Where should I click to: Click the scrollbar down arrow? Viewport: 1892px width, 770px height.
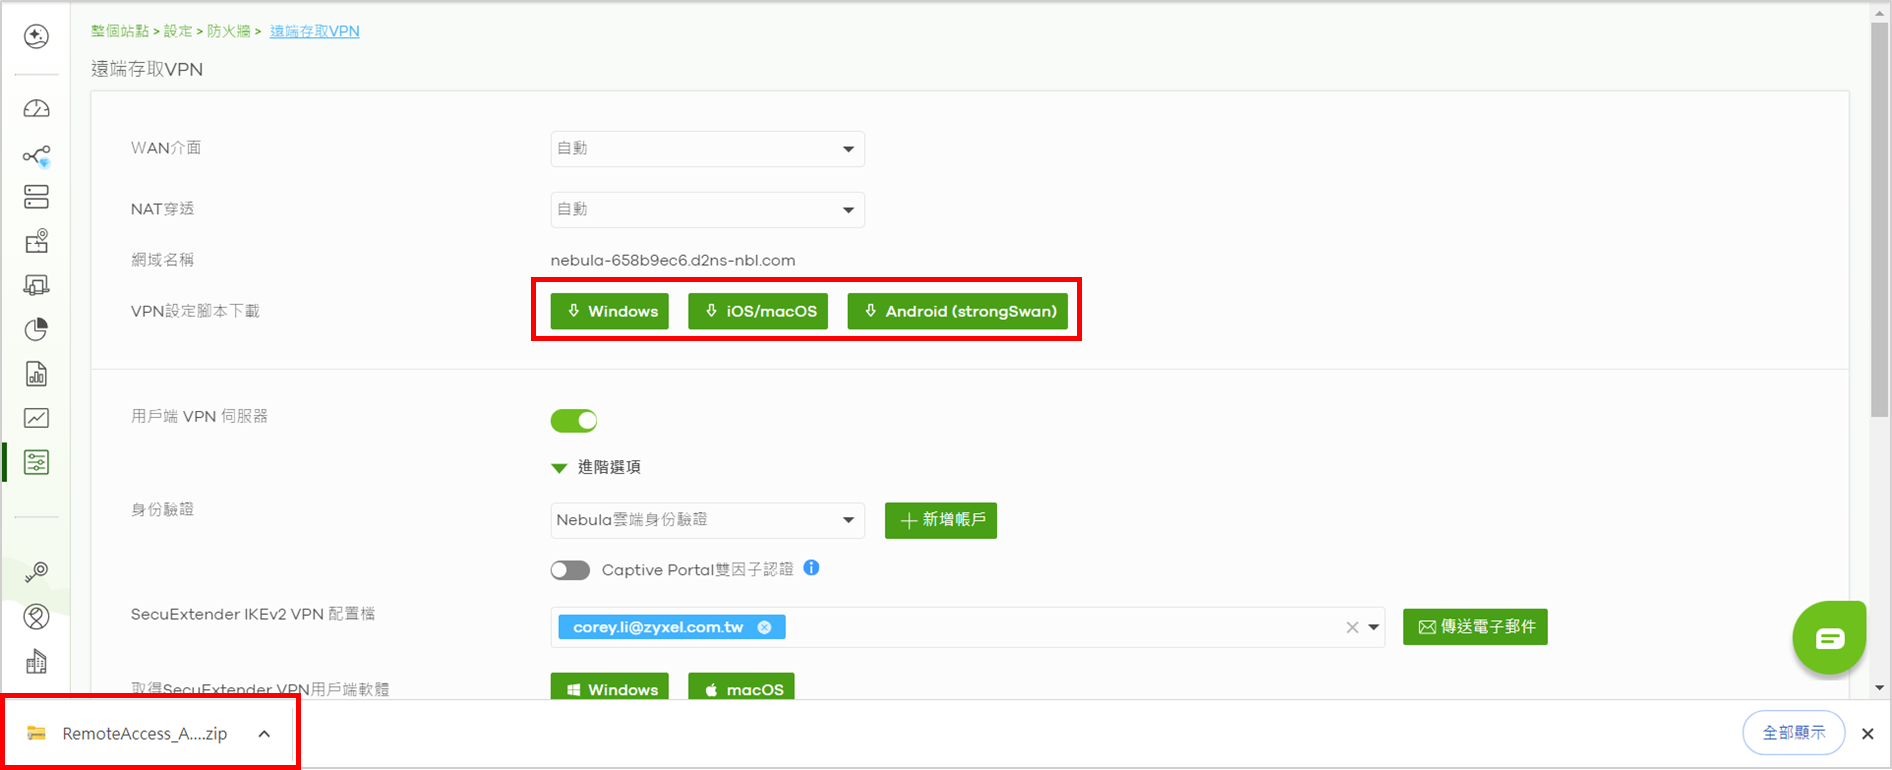[1880, 688]
